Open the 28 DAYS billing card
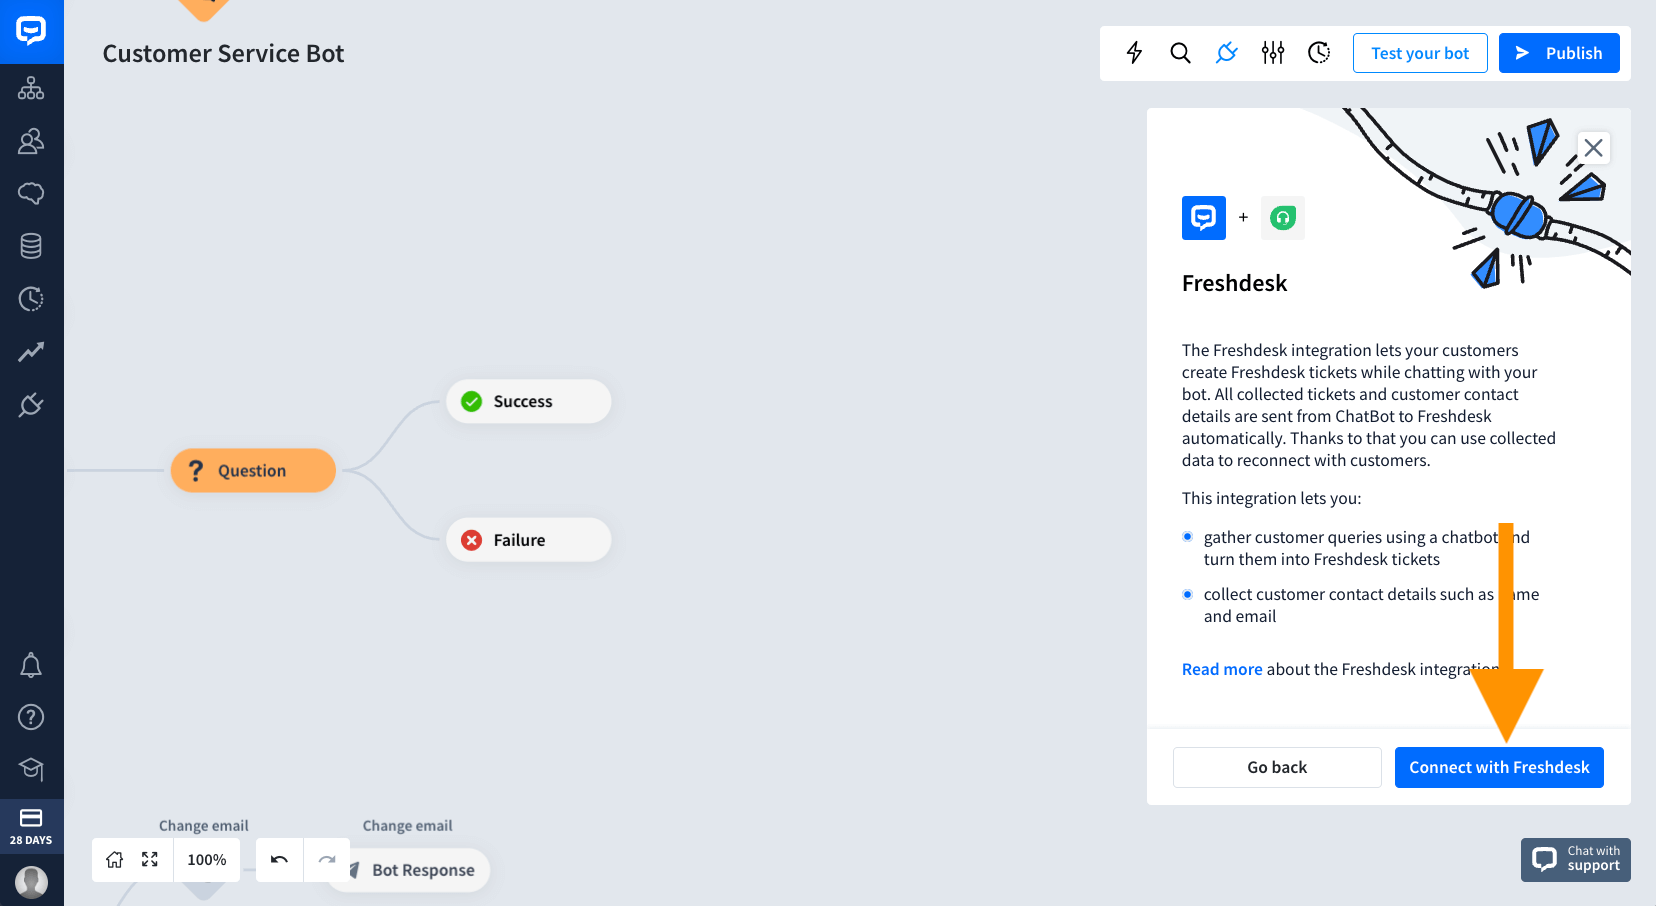This screenshot has height=906, width=1656. point(31,826)
